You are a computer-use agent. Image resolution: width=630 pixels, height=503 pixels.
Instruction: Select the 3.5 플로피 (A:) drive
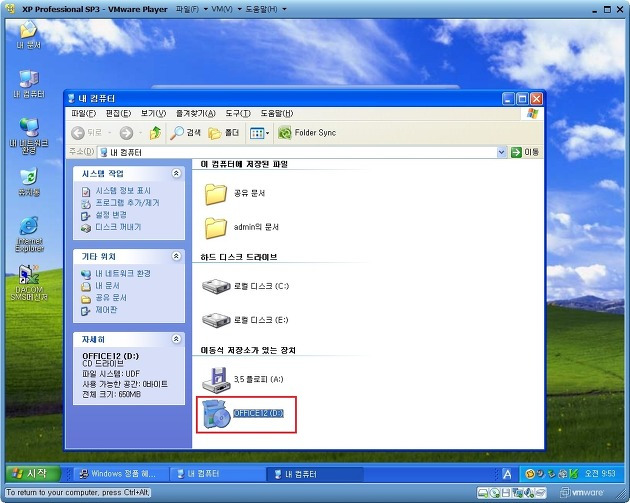point(242,379)
